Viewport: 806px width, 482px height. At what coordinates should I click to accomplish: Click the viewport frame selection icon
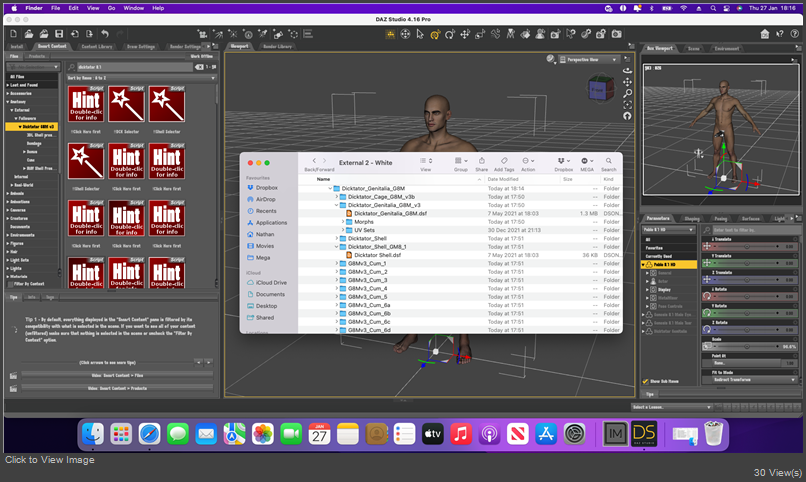tap(627, 105)
